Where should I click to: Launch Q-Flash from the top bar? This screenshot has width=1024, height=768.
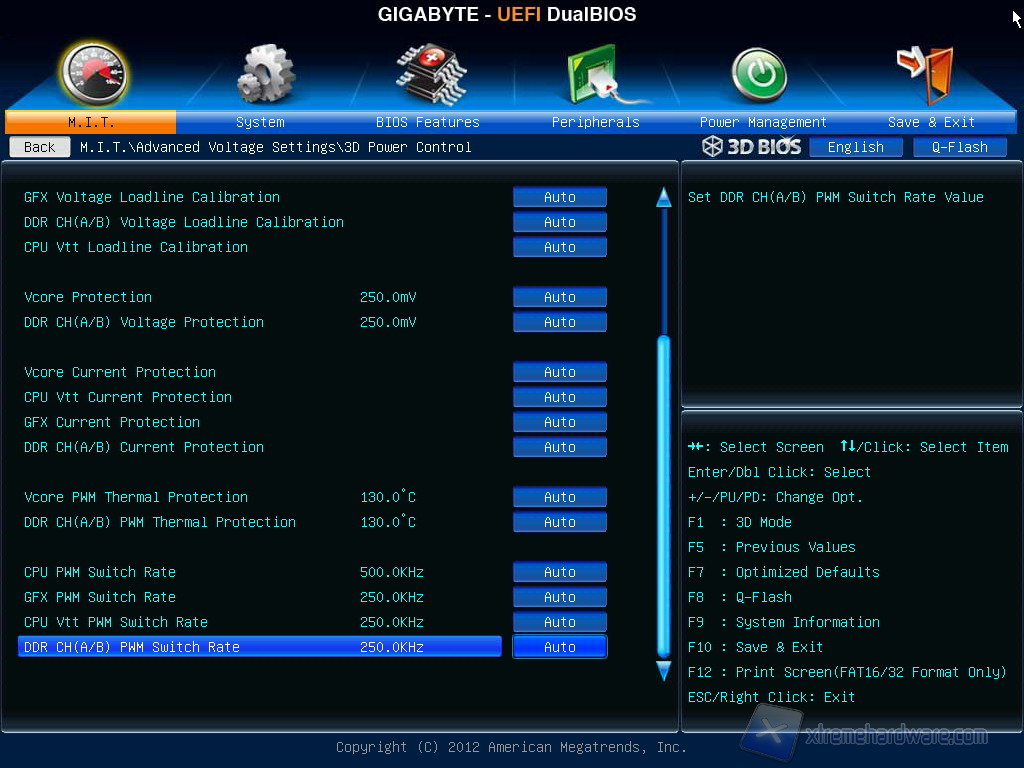[x=959, y=147]
